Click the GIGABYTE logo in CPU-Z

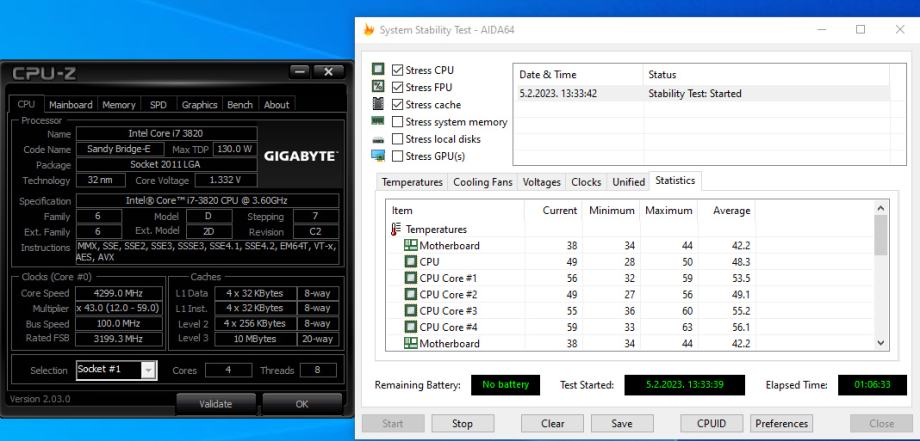(x=300, y=157)
